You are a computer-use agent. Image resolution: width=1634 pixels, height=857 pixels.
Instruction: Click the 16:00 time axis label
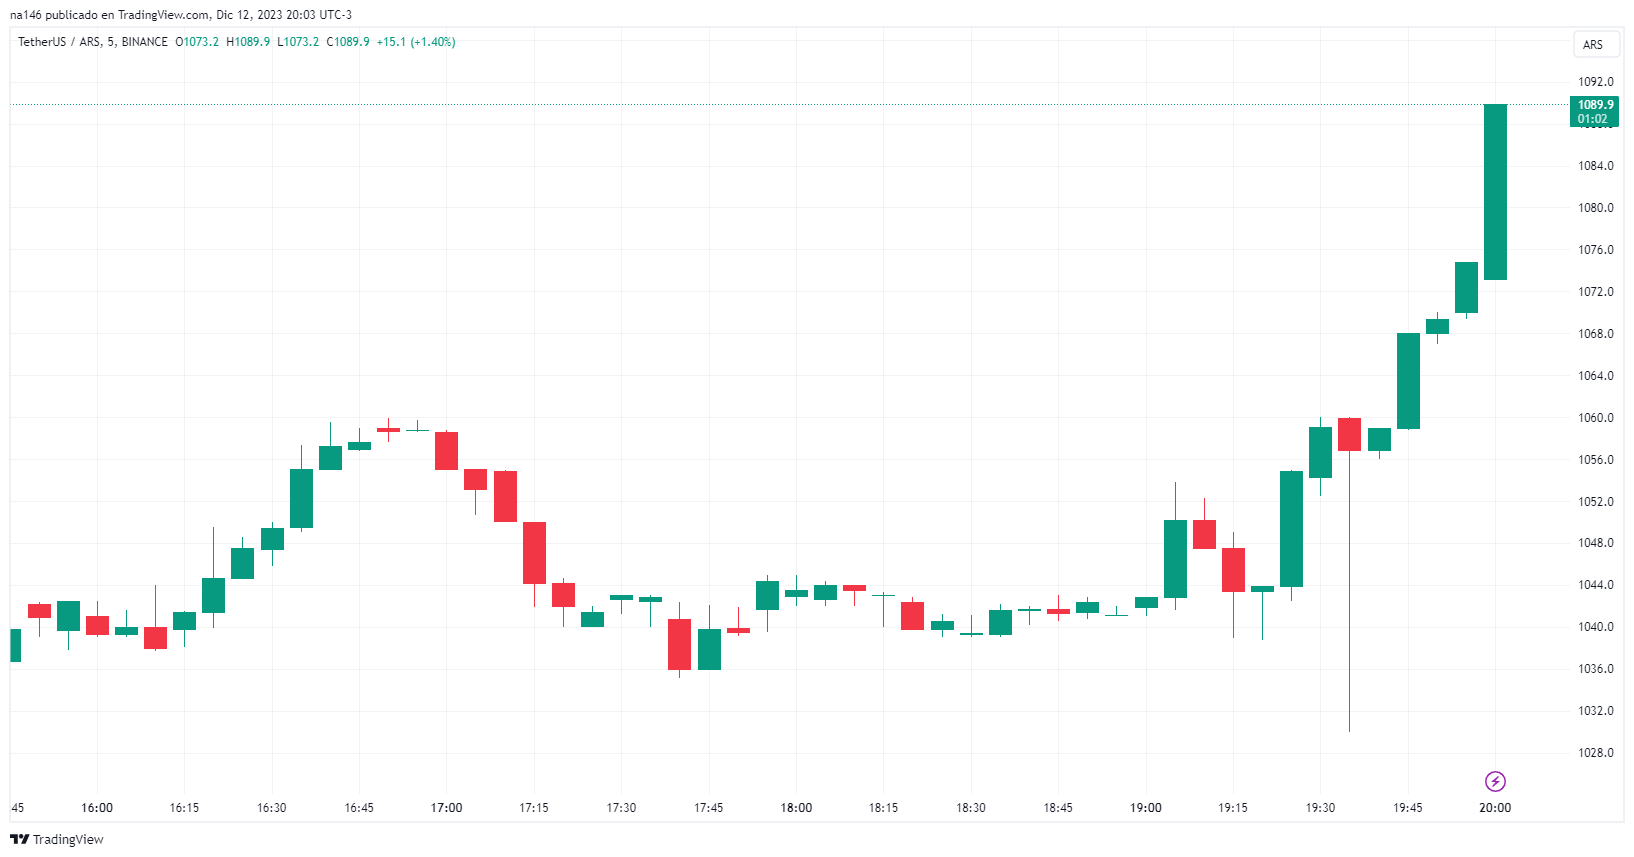tap(97, 808)
